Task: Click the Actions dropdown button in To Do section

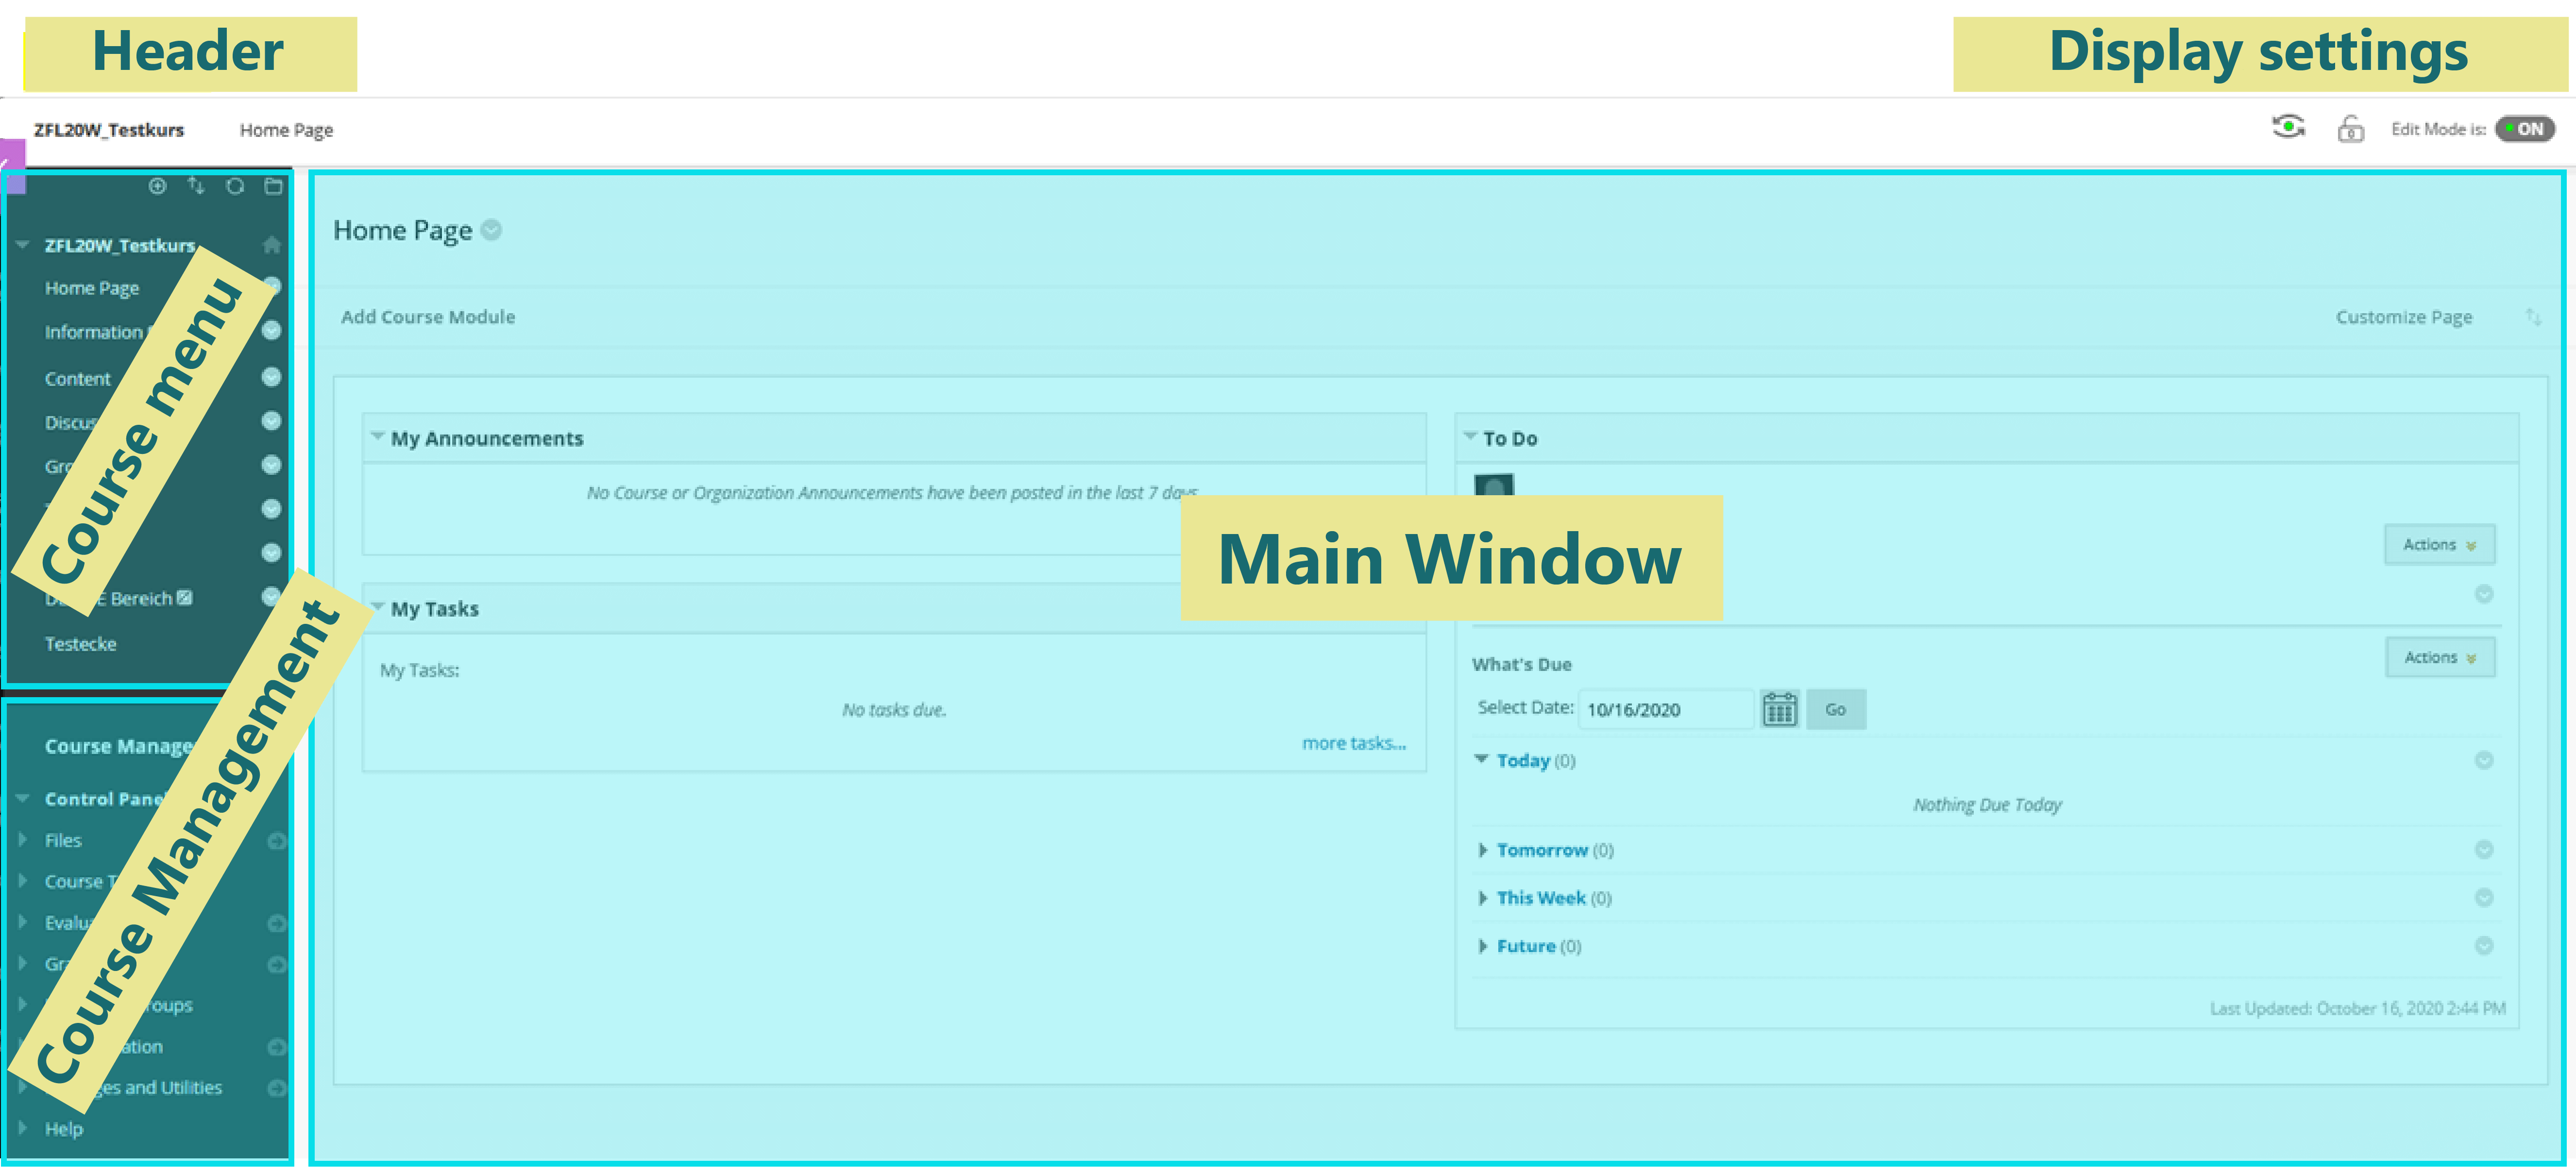Action: click(2438, 544)
